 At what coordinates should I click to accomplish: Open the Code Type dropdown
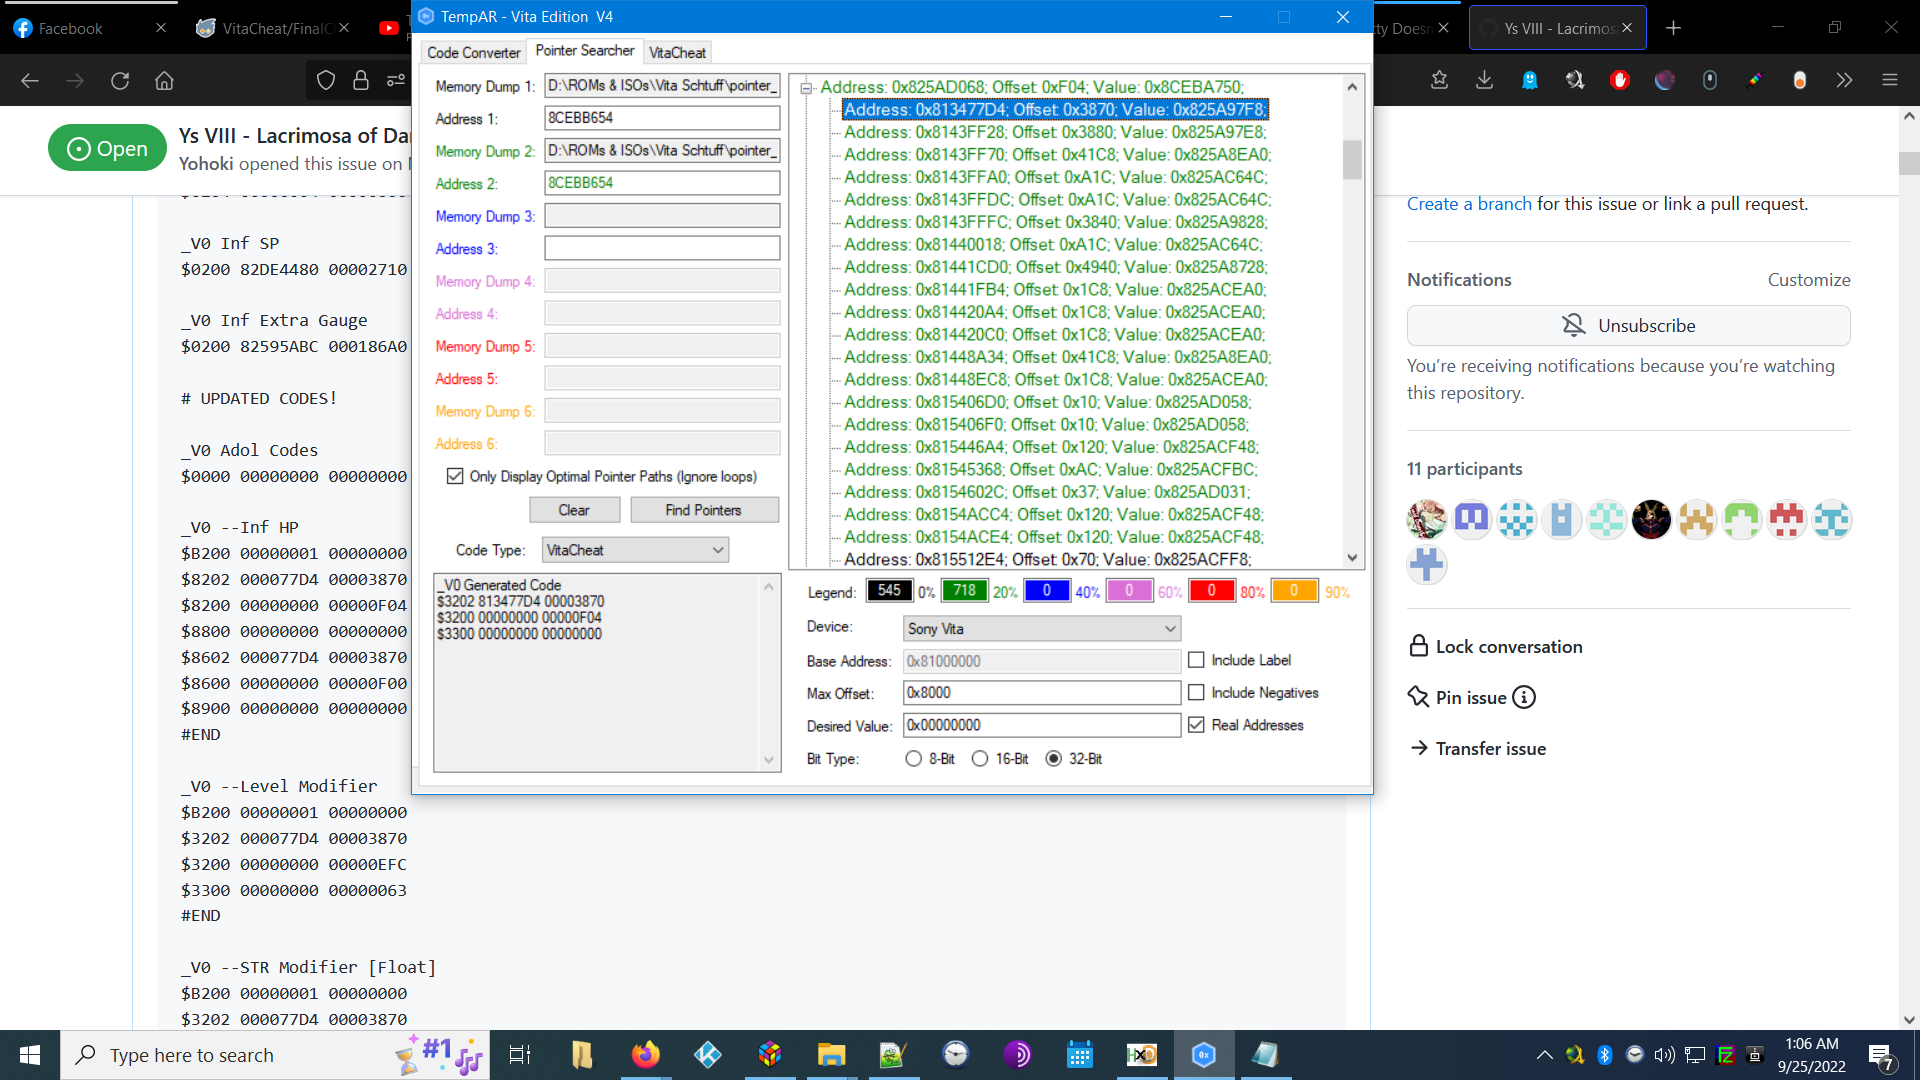[635, 550]
